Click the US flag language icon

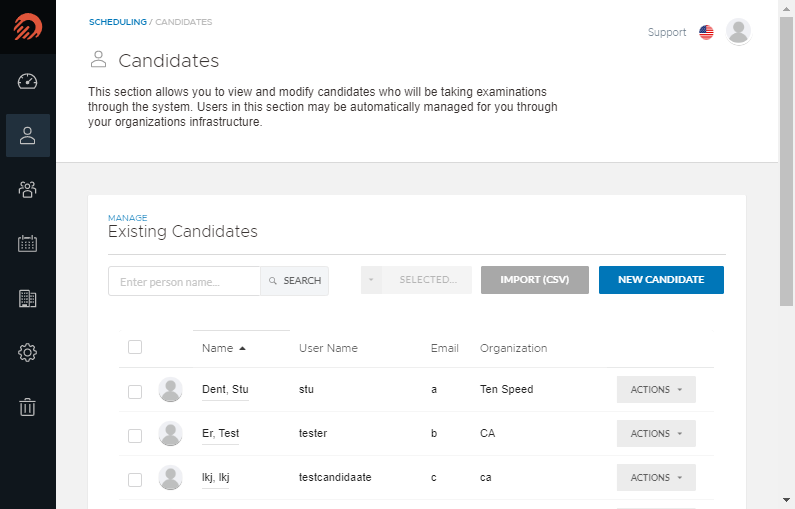click(706, 32)
